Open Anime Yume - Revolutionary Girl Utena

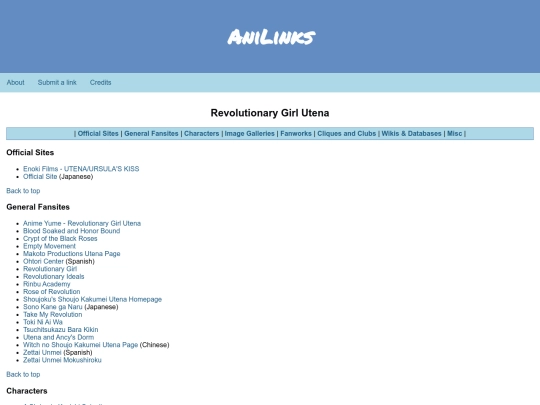[82, 224]
